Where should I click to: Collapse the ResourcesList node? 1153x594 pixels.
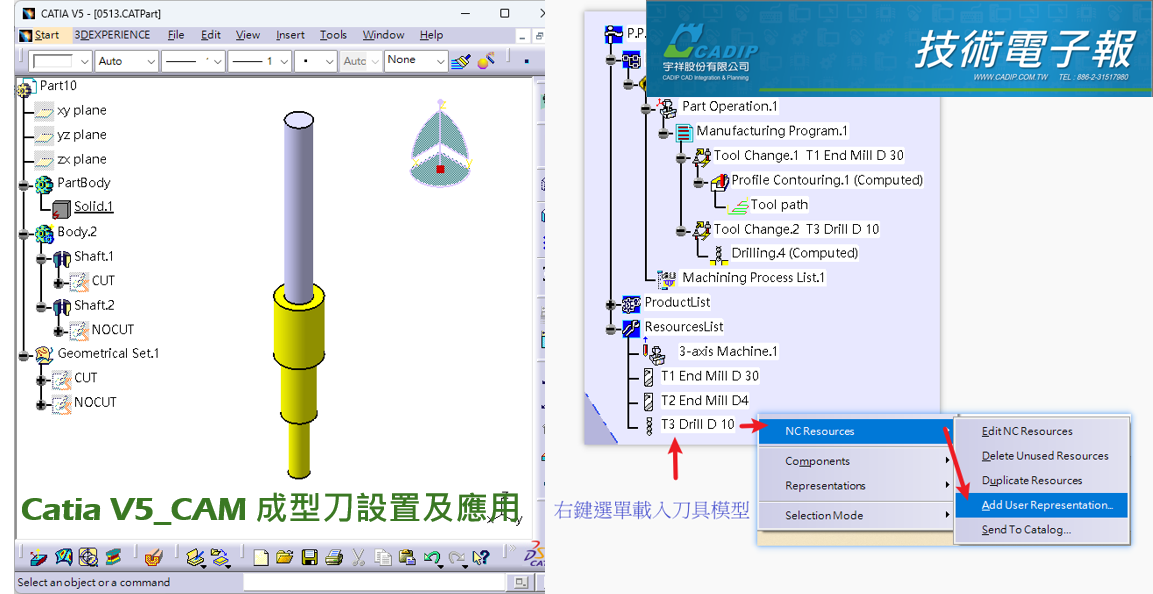click(610, 328)
